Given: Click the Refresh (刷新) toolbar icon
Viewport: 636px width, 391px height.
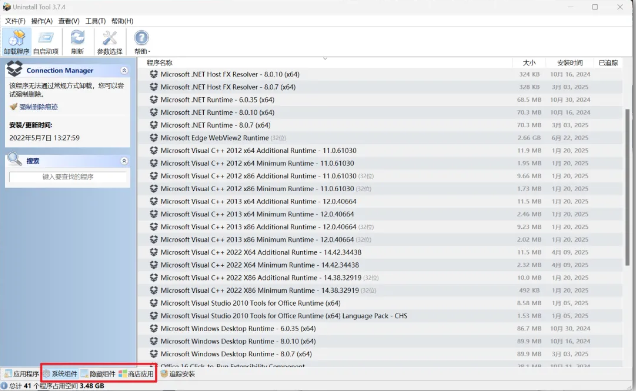Looking at the screenshot, I should coord(77,42).
